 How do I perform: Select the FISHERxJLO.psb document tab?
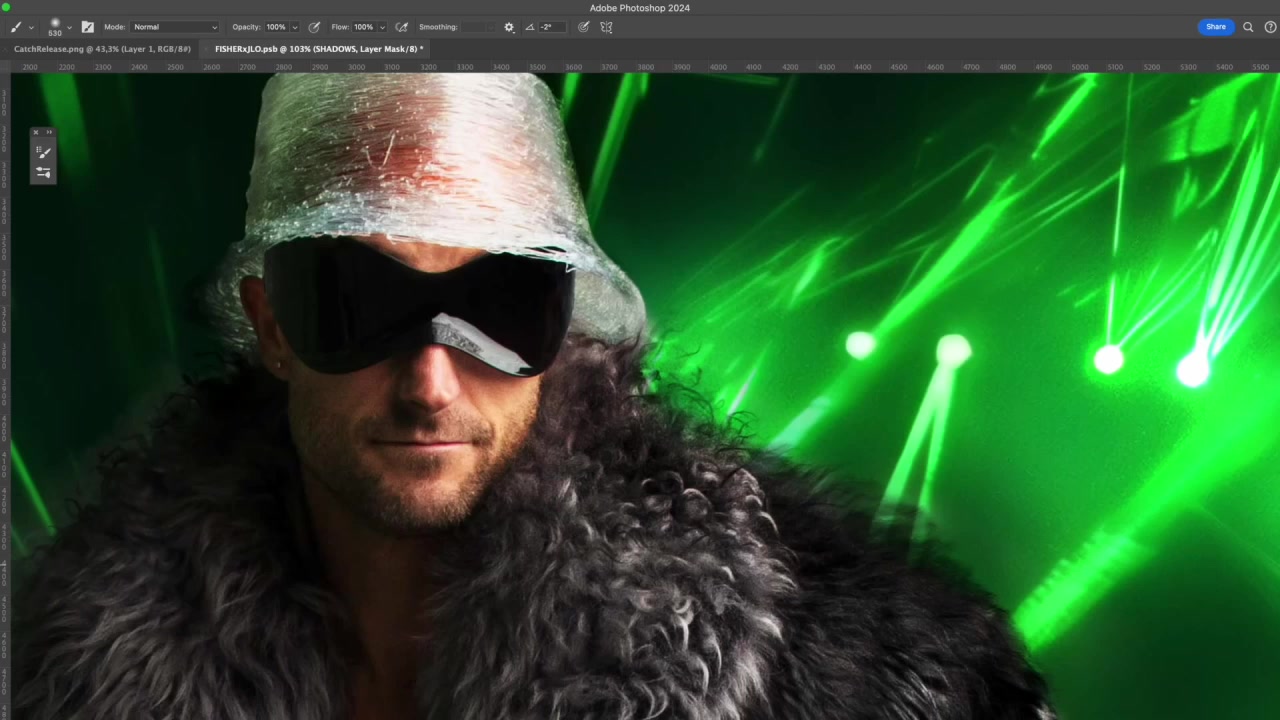coord(318,49)
